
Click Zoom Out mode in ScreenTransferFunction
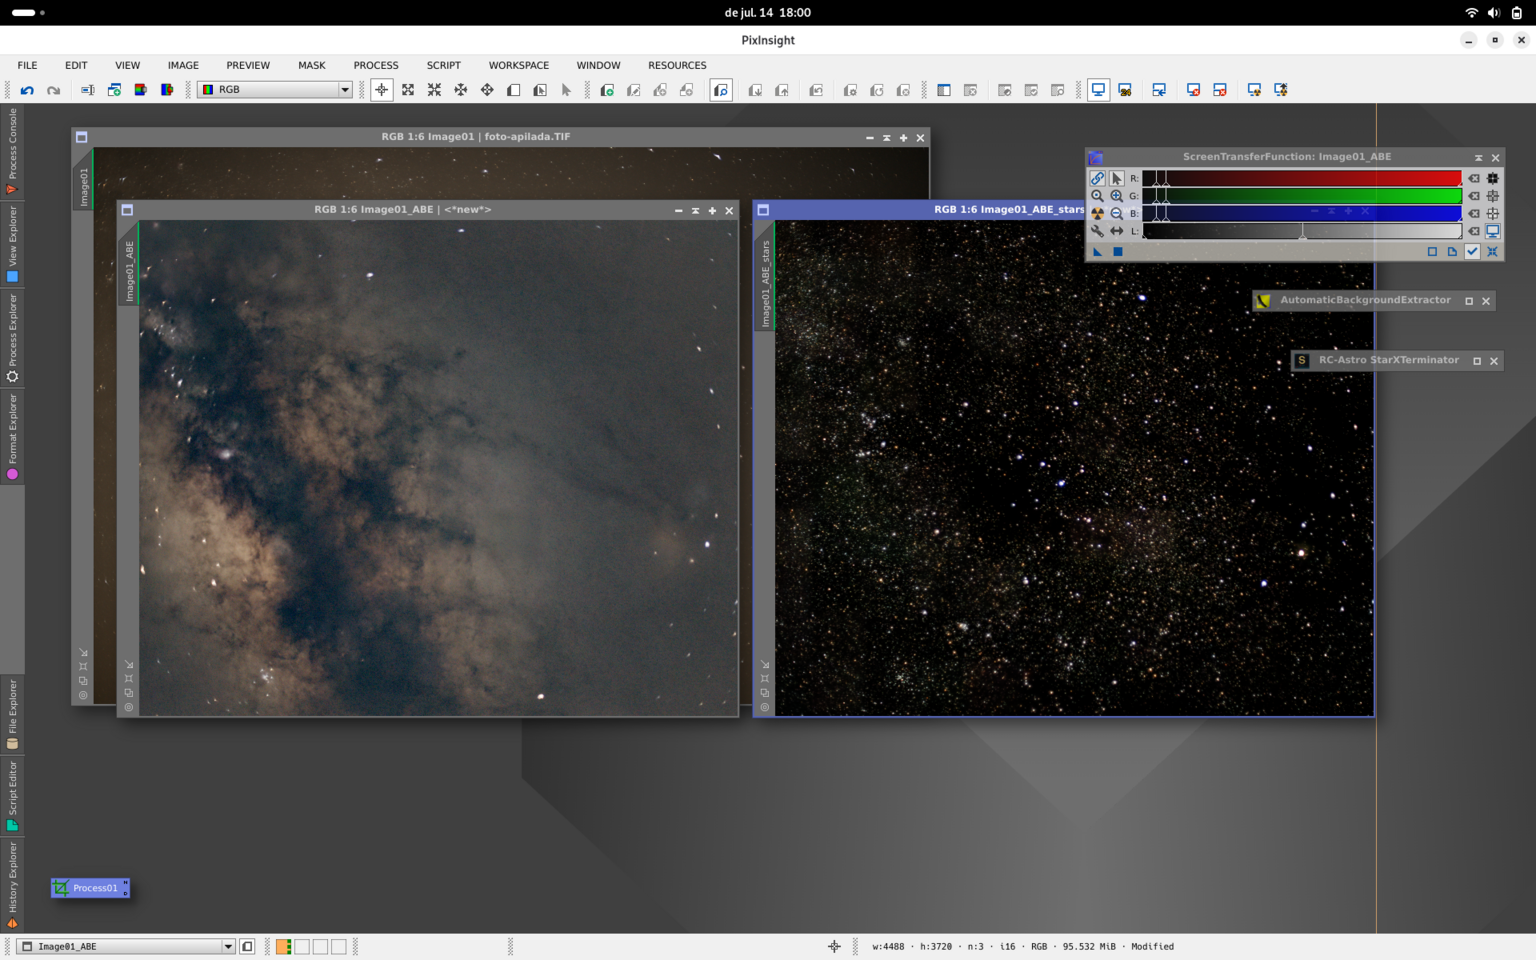1116,213
